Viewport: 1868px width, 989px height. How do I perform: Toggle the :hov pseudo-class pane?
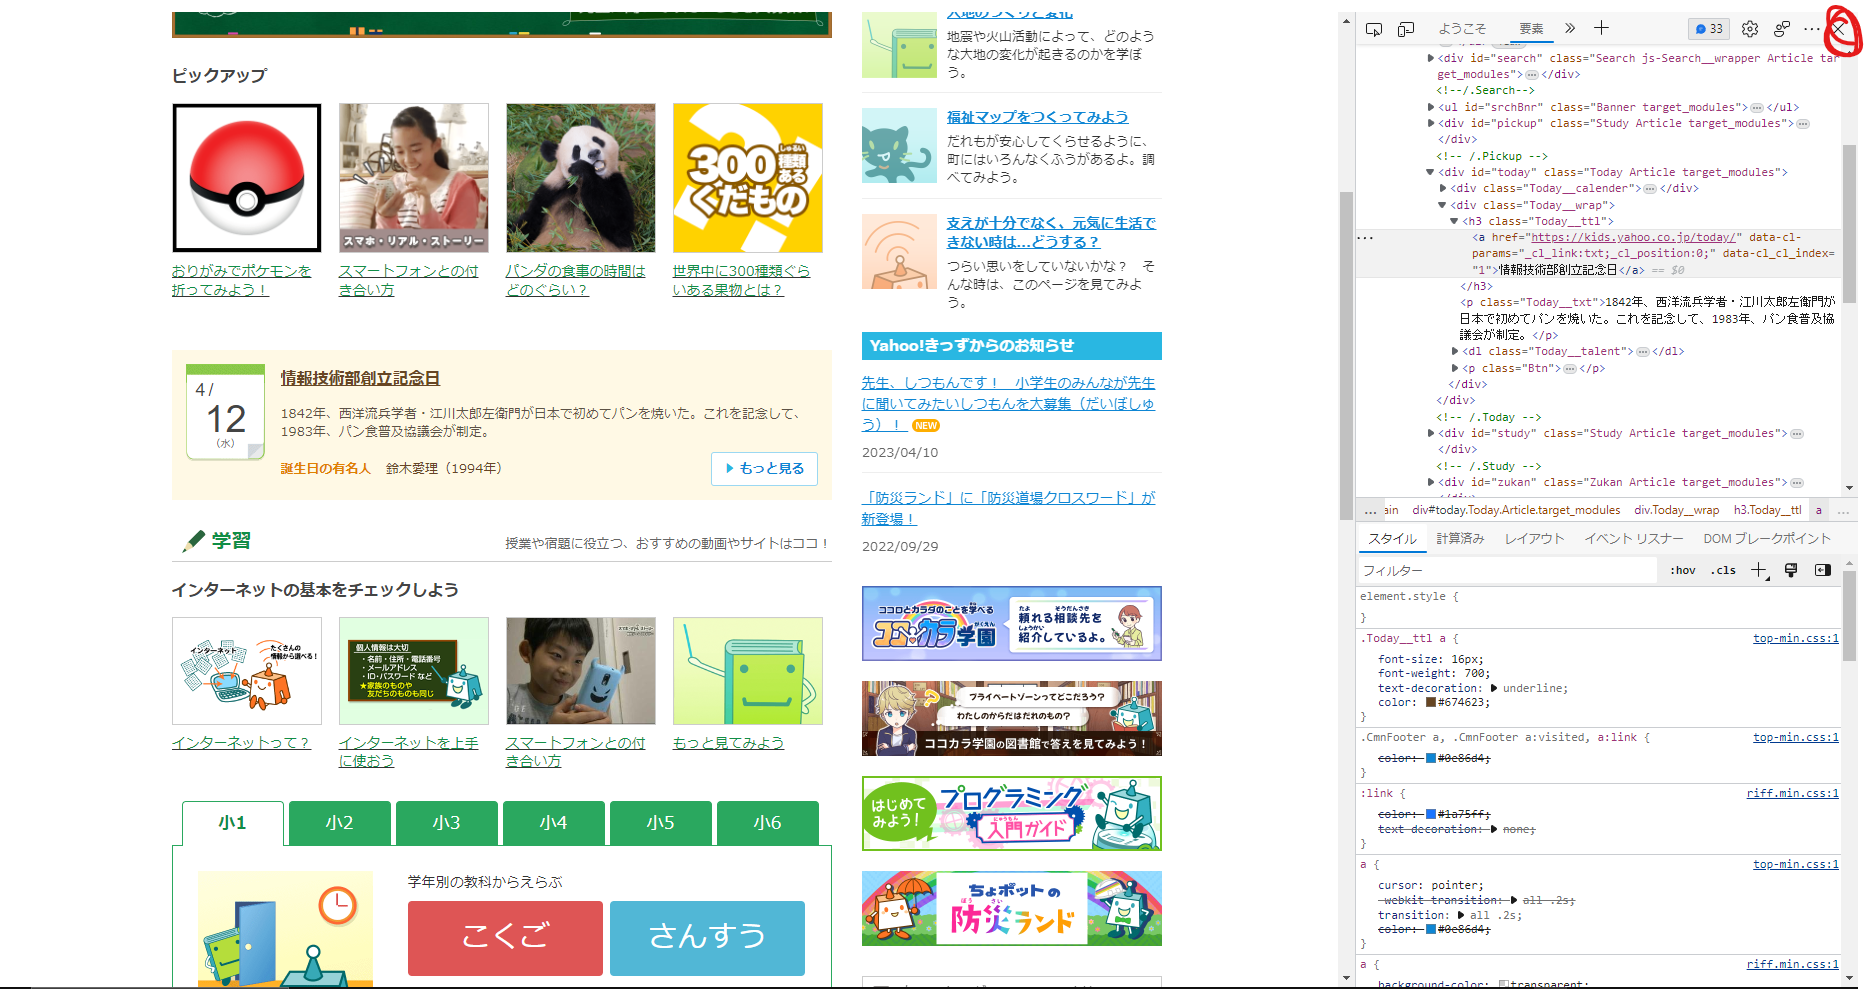[1683, 570]
